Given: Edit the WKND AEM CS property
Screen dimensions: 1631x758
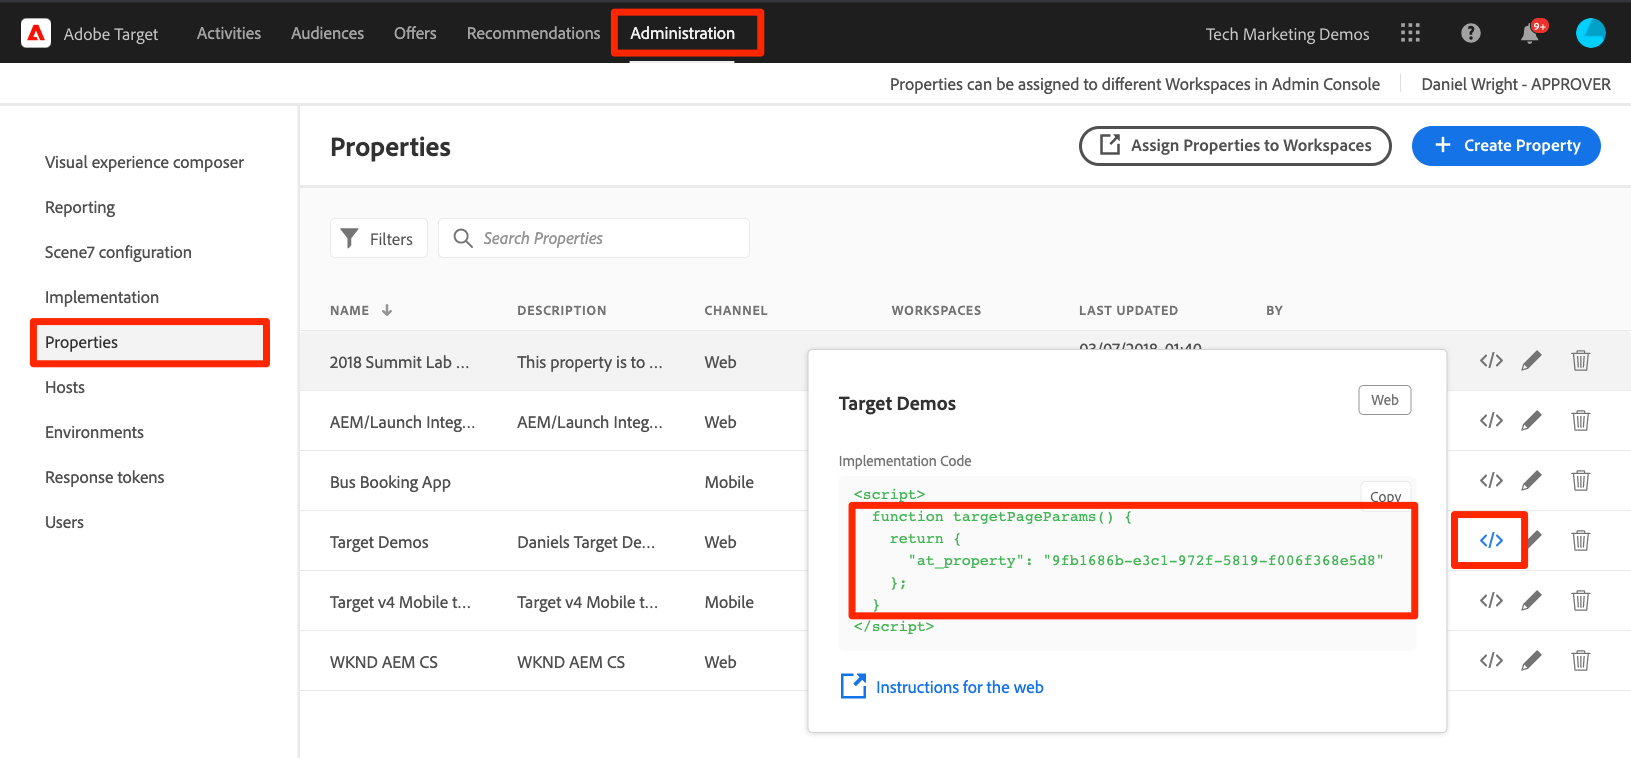Looking at the screenshot, I should [1531, 660].
